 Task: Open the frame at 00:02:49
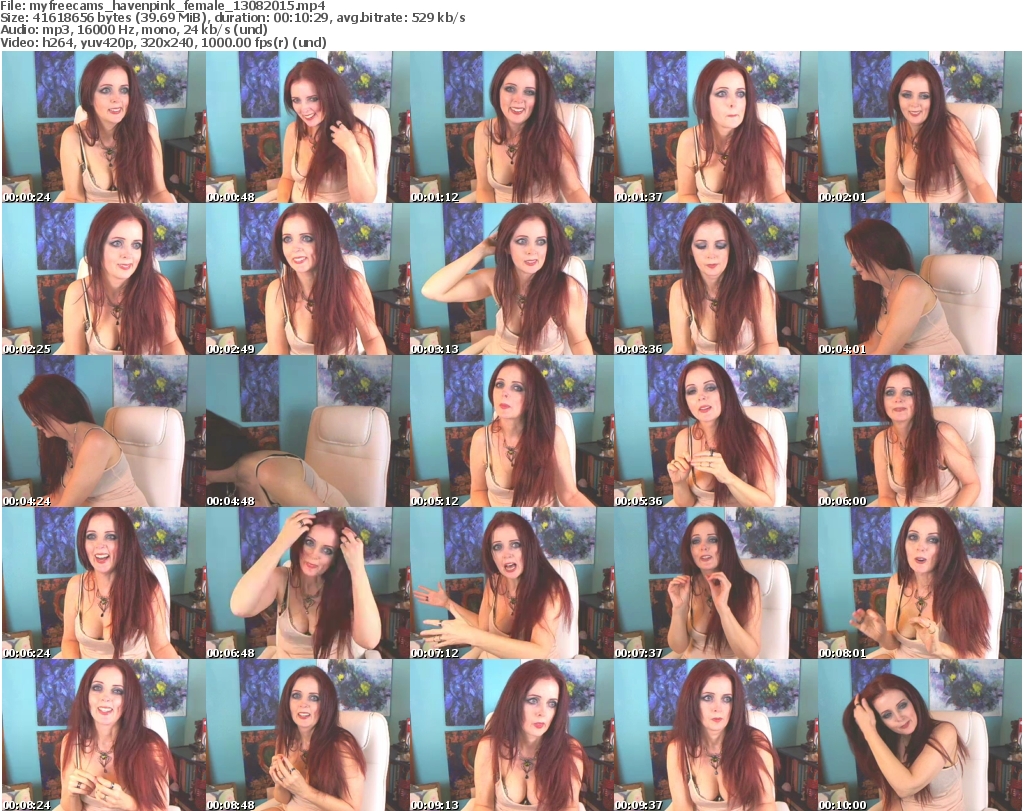tap(308, 279)
